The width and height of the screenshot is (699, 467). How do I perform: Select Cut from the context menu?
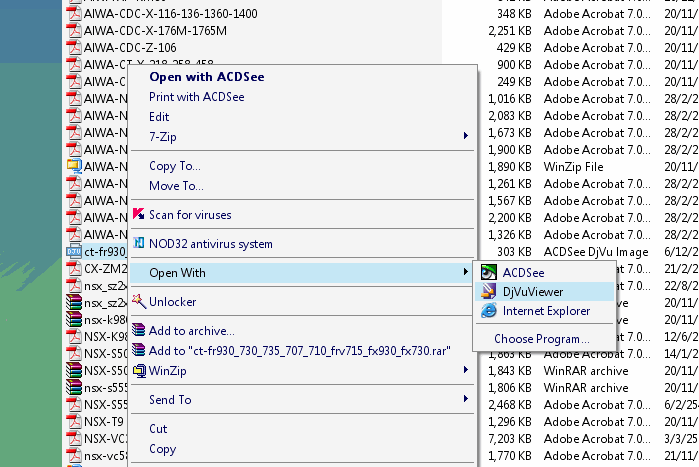pyautogui.click(x=158, y=429)
